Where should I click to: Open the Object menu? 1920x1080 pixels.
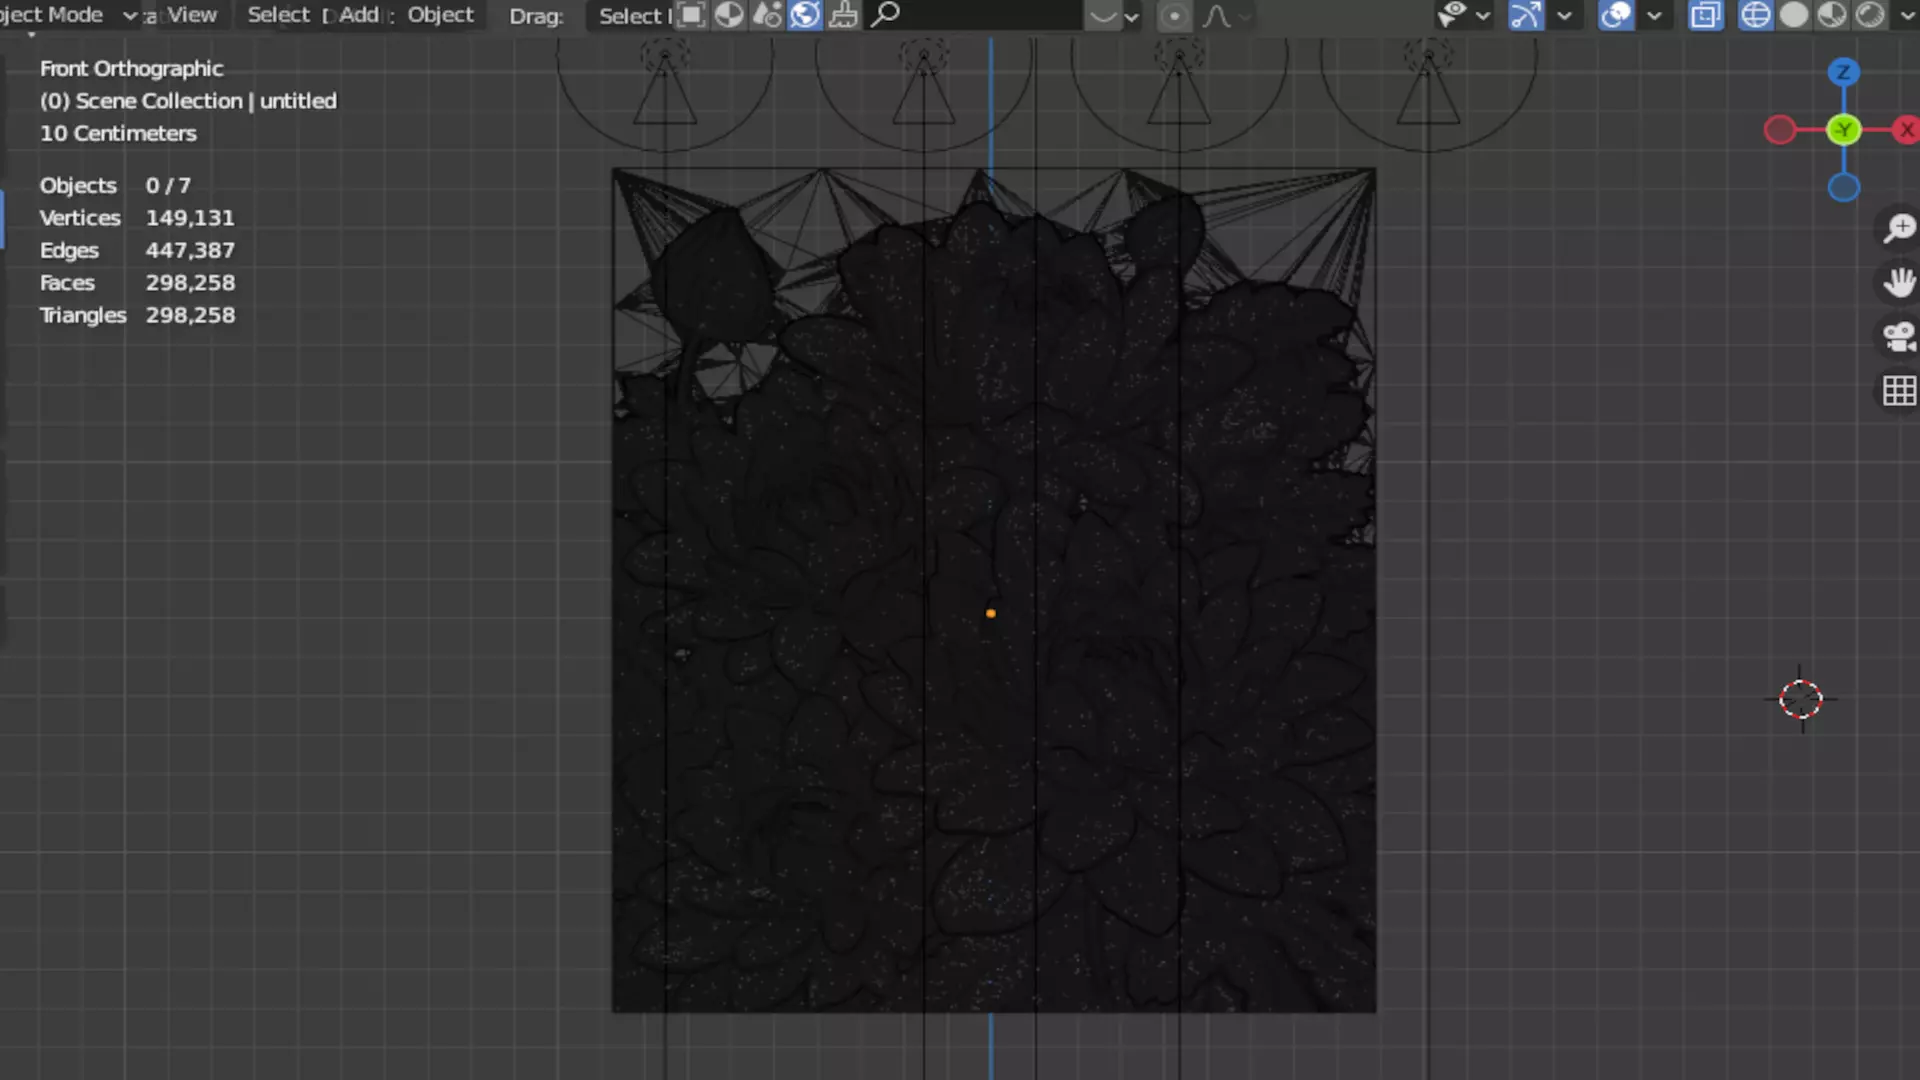point(440,15)
